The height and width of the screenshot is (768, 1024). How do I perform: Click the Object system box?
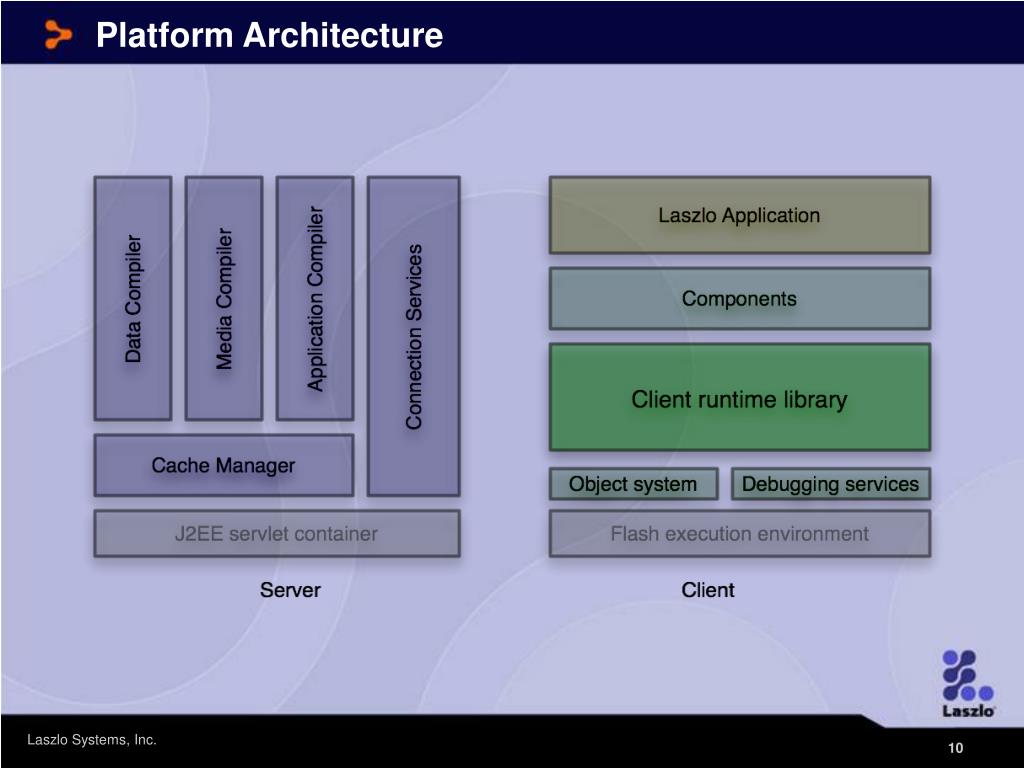(x=633, y=484)
